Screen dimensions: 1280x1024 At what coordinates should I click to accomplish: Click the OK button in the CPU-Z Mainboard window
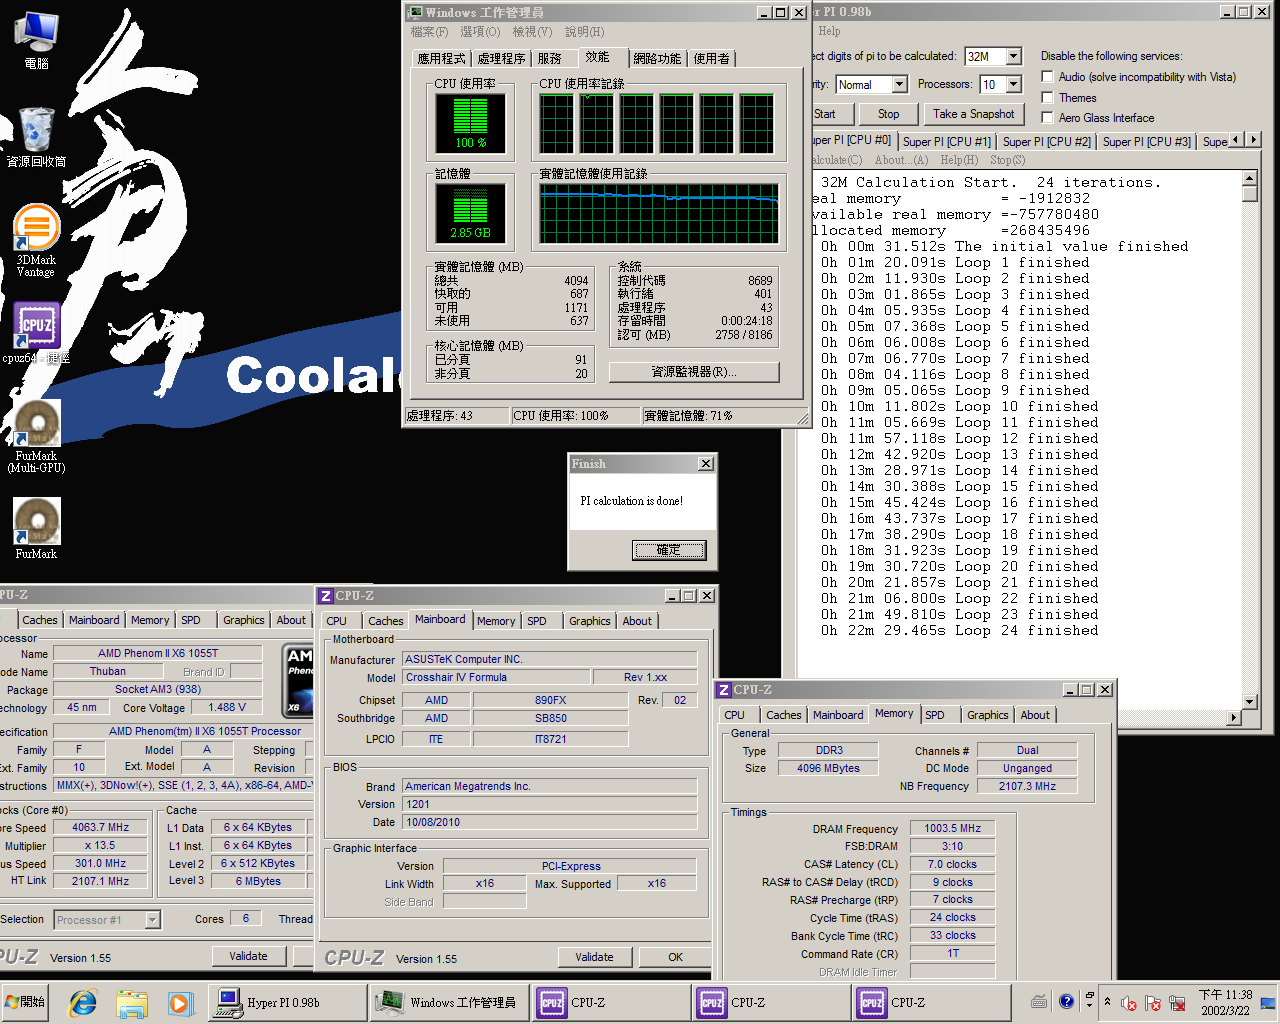click(676, 957)
